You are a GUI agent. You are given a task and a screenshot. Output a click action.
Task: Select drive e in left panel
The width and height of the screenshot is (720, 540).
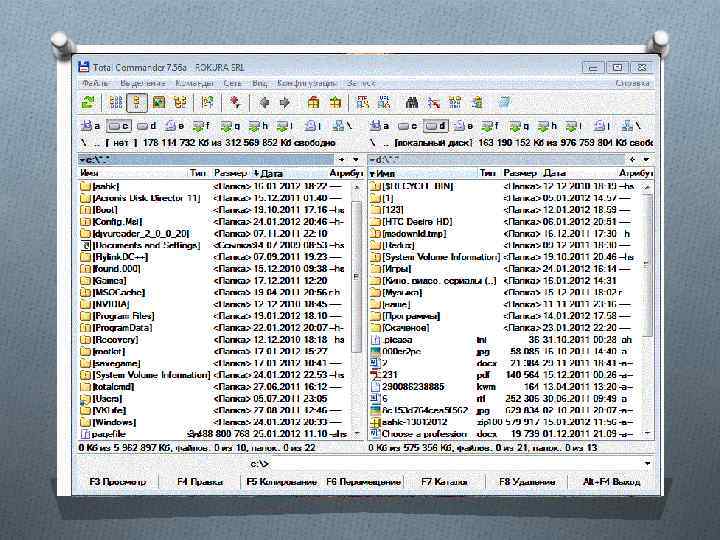click(174, 125)
